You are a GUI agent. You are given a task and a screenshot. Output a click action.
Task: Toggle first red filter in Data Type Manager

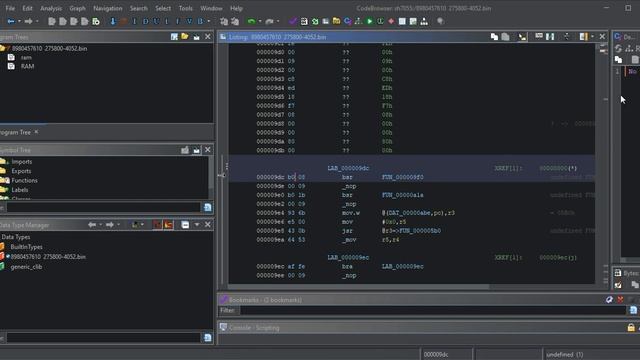[x=157, y=224]
